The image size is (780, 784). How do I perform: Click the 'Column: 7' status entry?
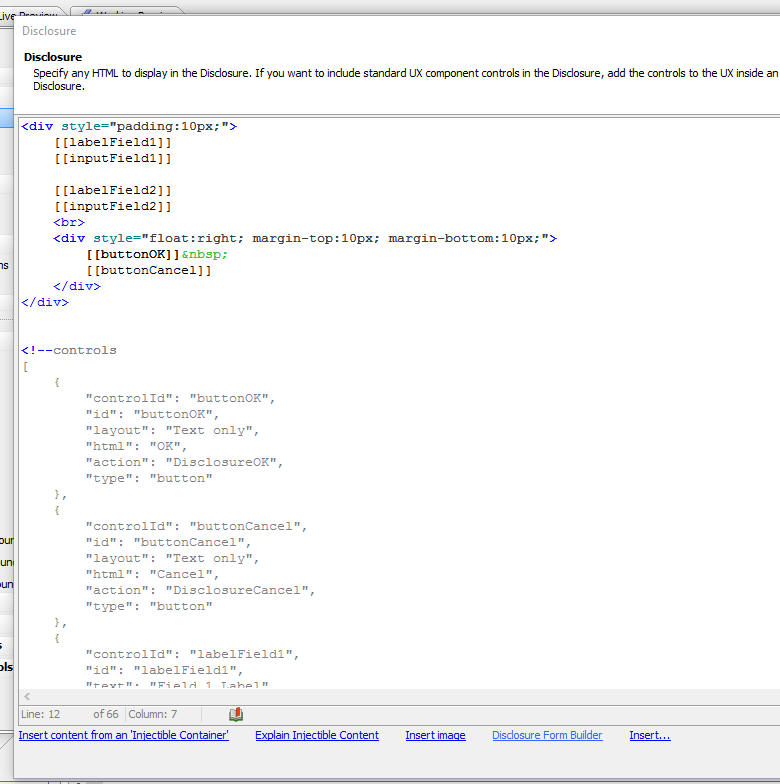[152, 714]
